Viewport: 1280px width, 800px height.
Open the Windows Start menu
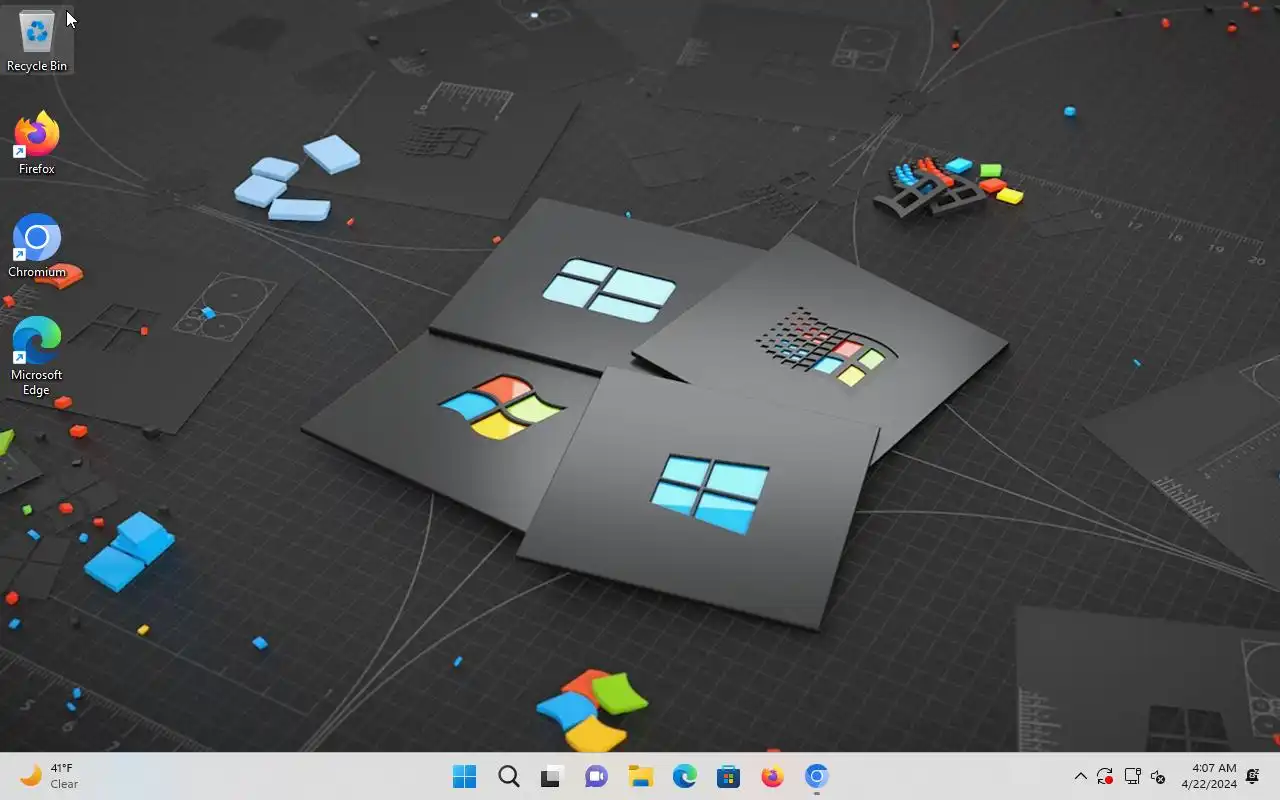point(465,776)
